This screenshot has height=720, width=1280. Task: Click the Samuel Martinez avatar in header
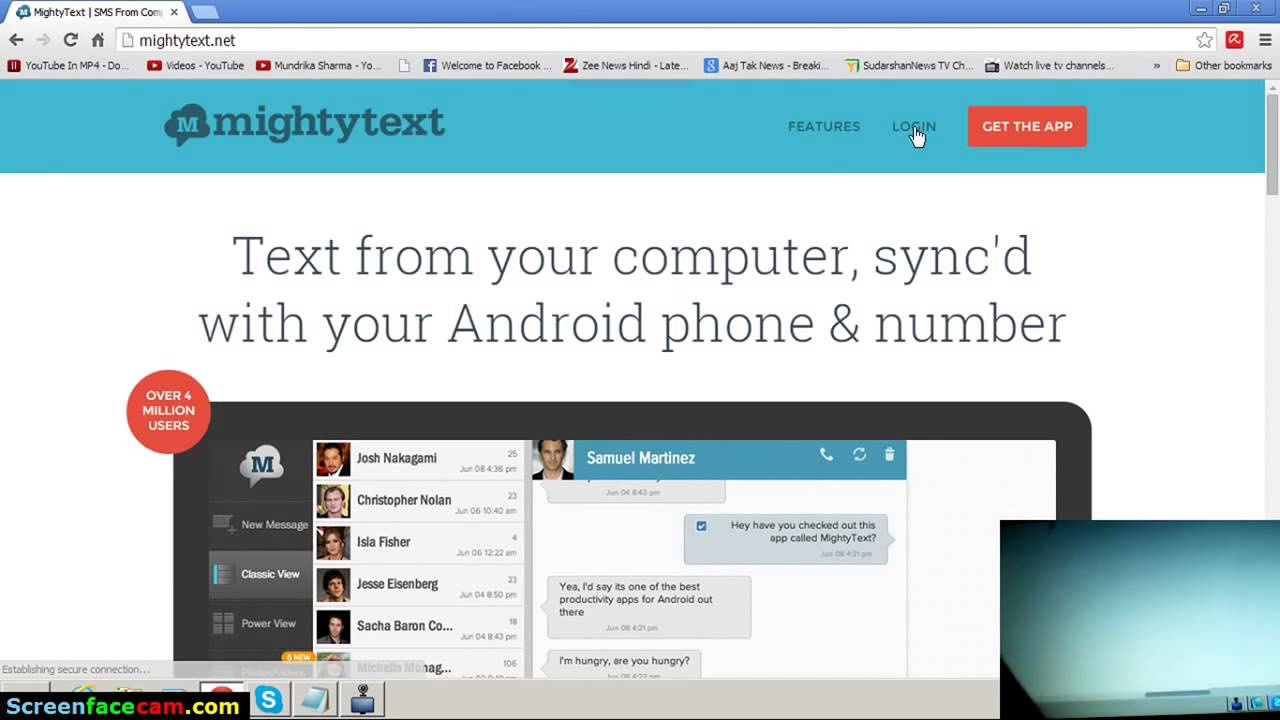[553, 459]
